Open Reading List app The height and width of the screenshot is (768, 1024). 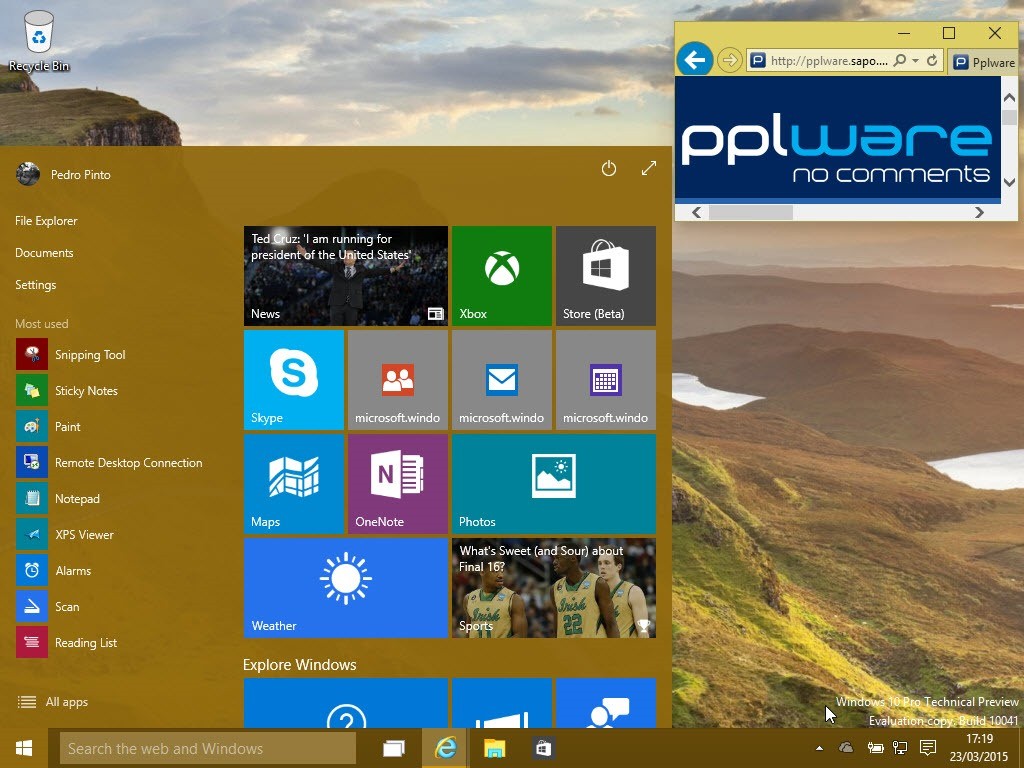pyautogui.click(x=67, y=642)
